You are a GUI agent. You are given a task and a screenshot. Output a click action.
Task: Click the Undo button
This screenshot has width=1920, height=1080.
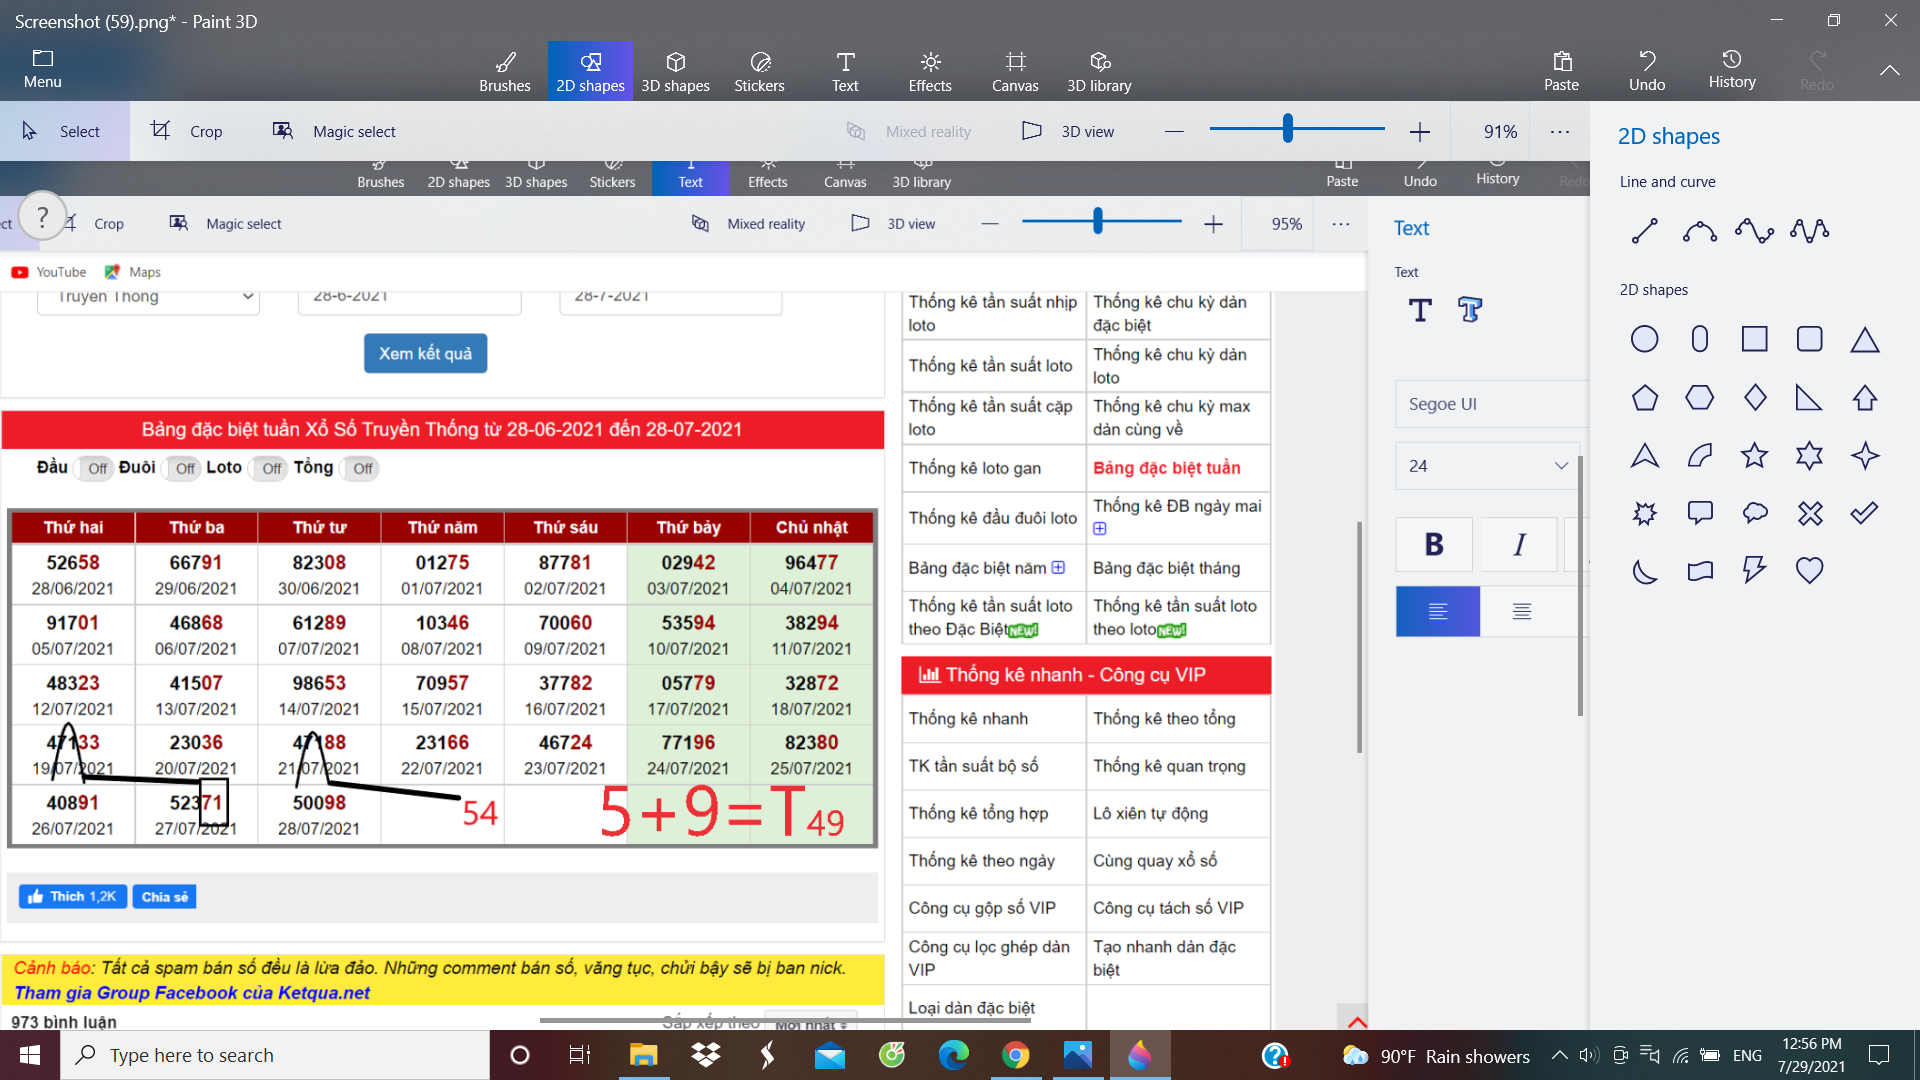coord(1646,71)
